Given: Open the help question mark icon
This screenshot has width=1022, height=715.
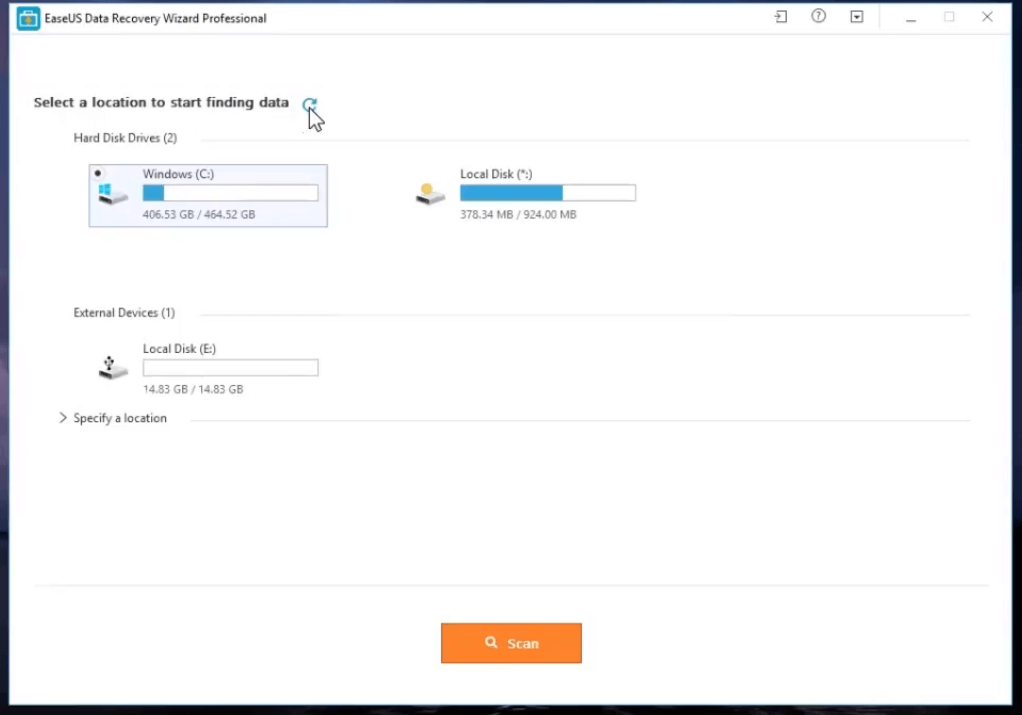Looking at the screenshot, I should pyautogui.click(x=818, y=17).
